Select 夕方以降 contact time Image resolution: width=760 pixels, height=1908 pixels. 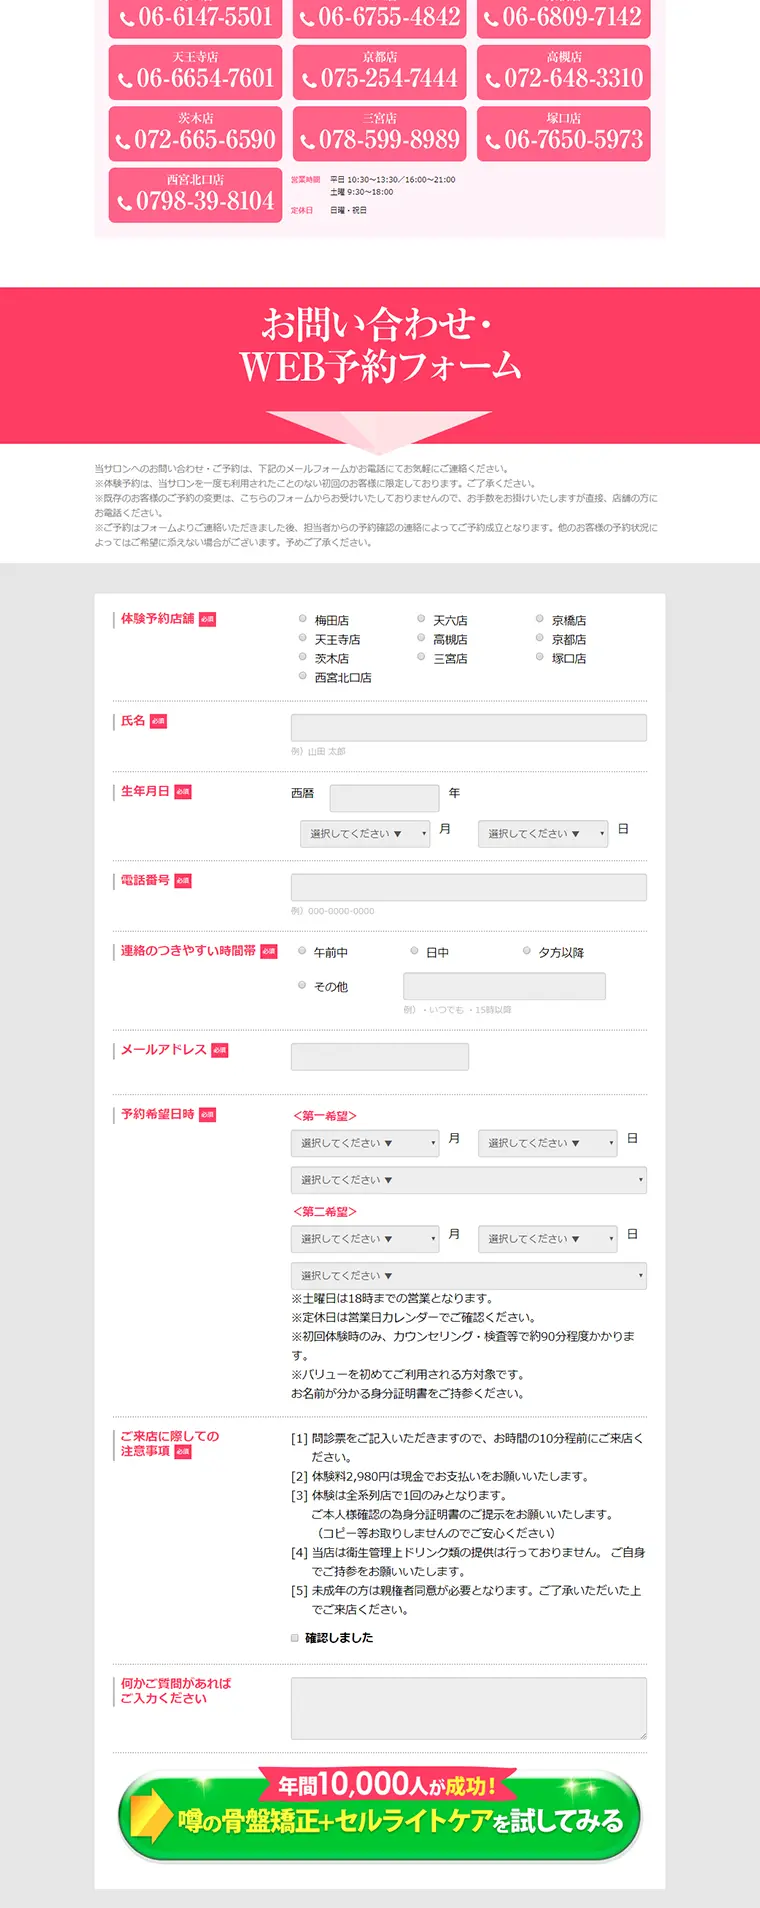click(x=527, y=951)
